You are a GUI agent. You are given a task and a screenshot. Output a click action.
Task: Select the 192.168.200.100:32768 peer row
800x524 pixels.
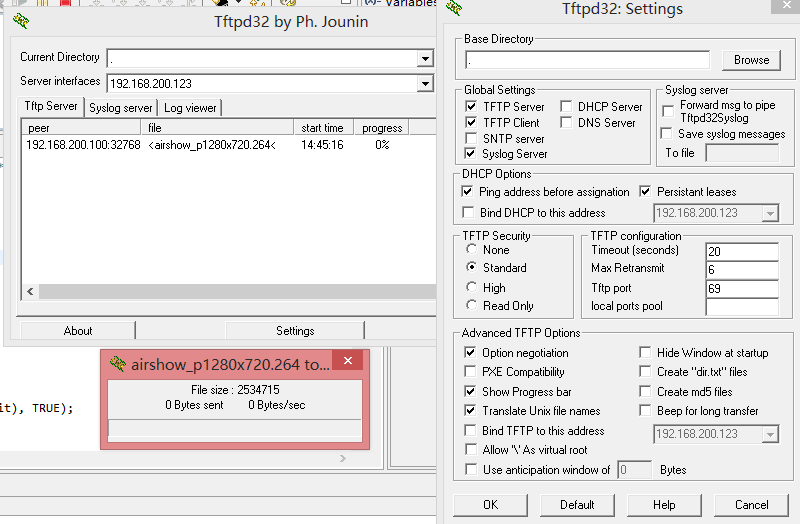[x=228, y=145]
